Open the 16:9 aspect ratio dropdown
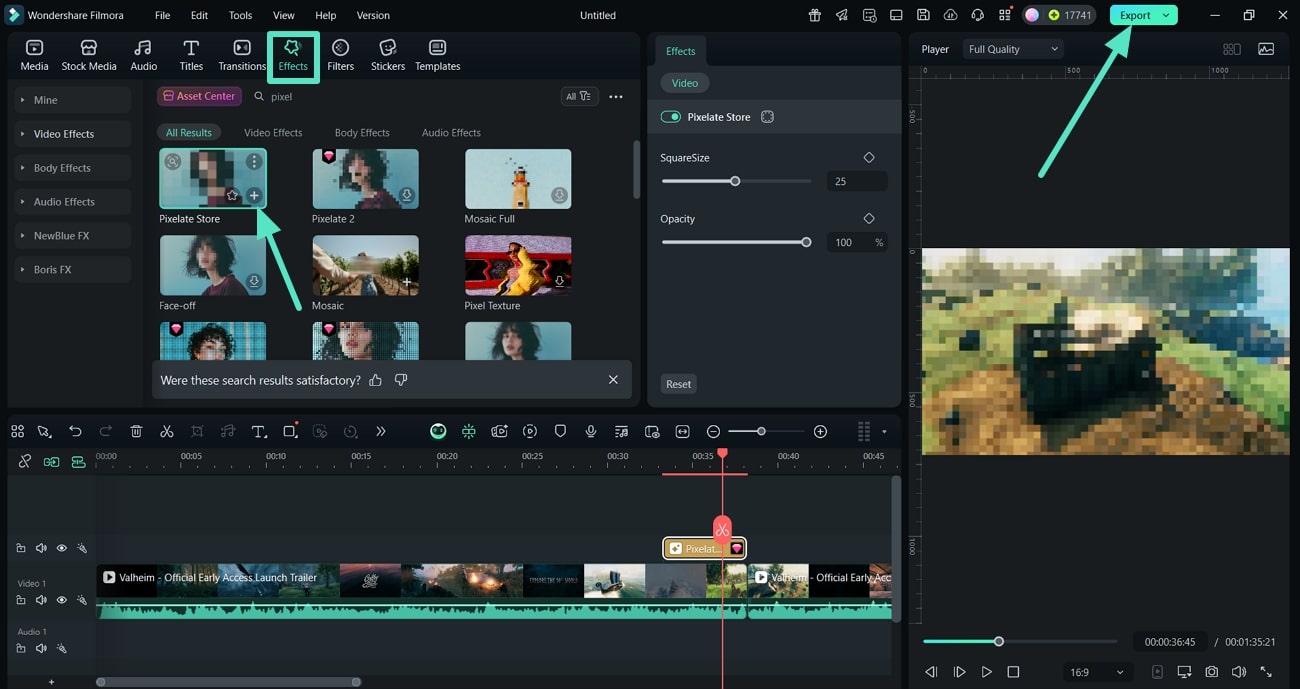1300x689 pixels. point(1097,672)
